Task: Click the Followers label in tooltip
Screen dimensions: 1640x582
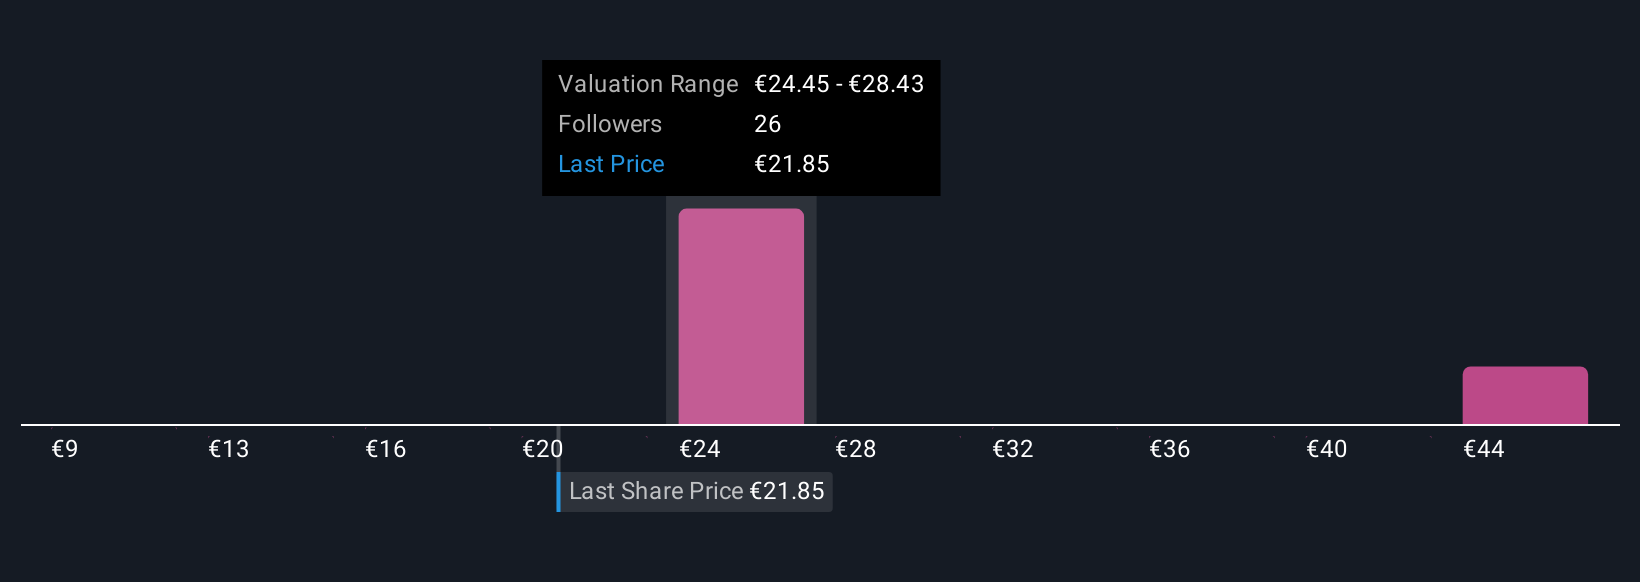Action: [x=610, y=124]
